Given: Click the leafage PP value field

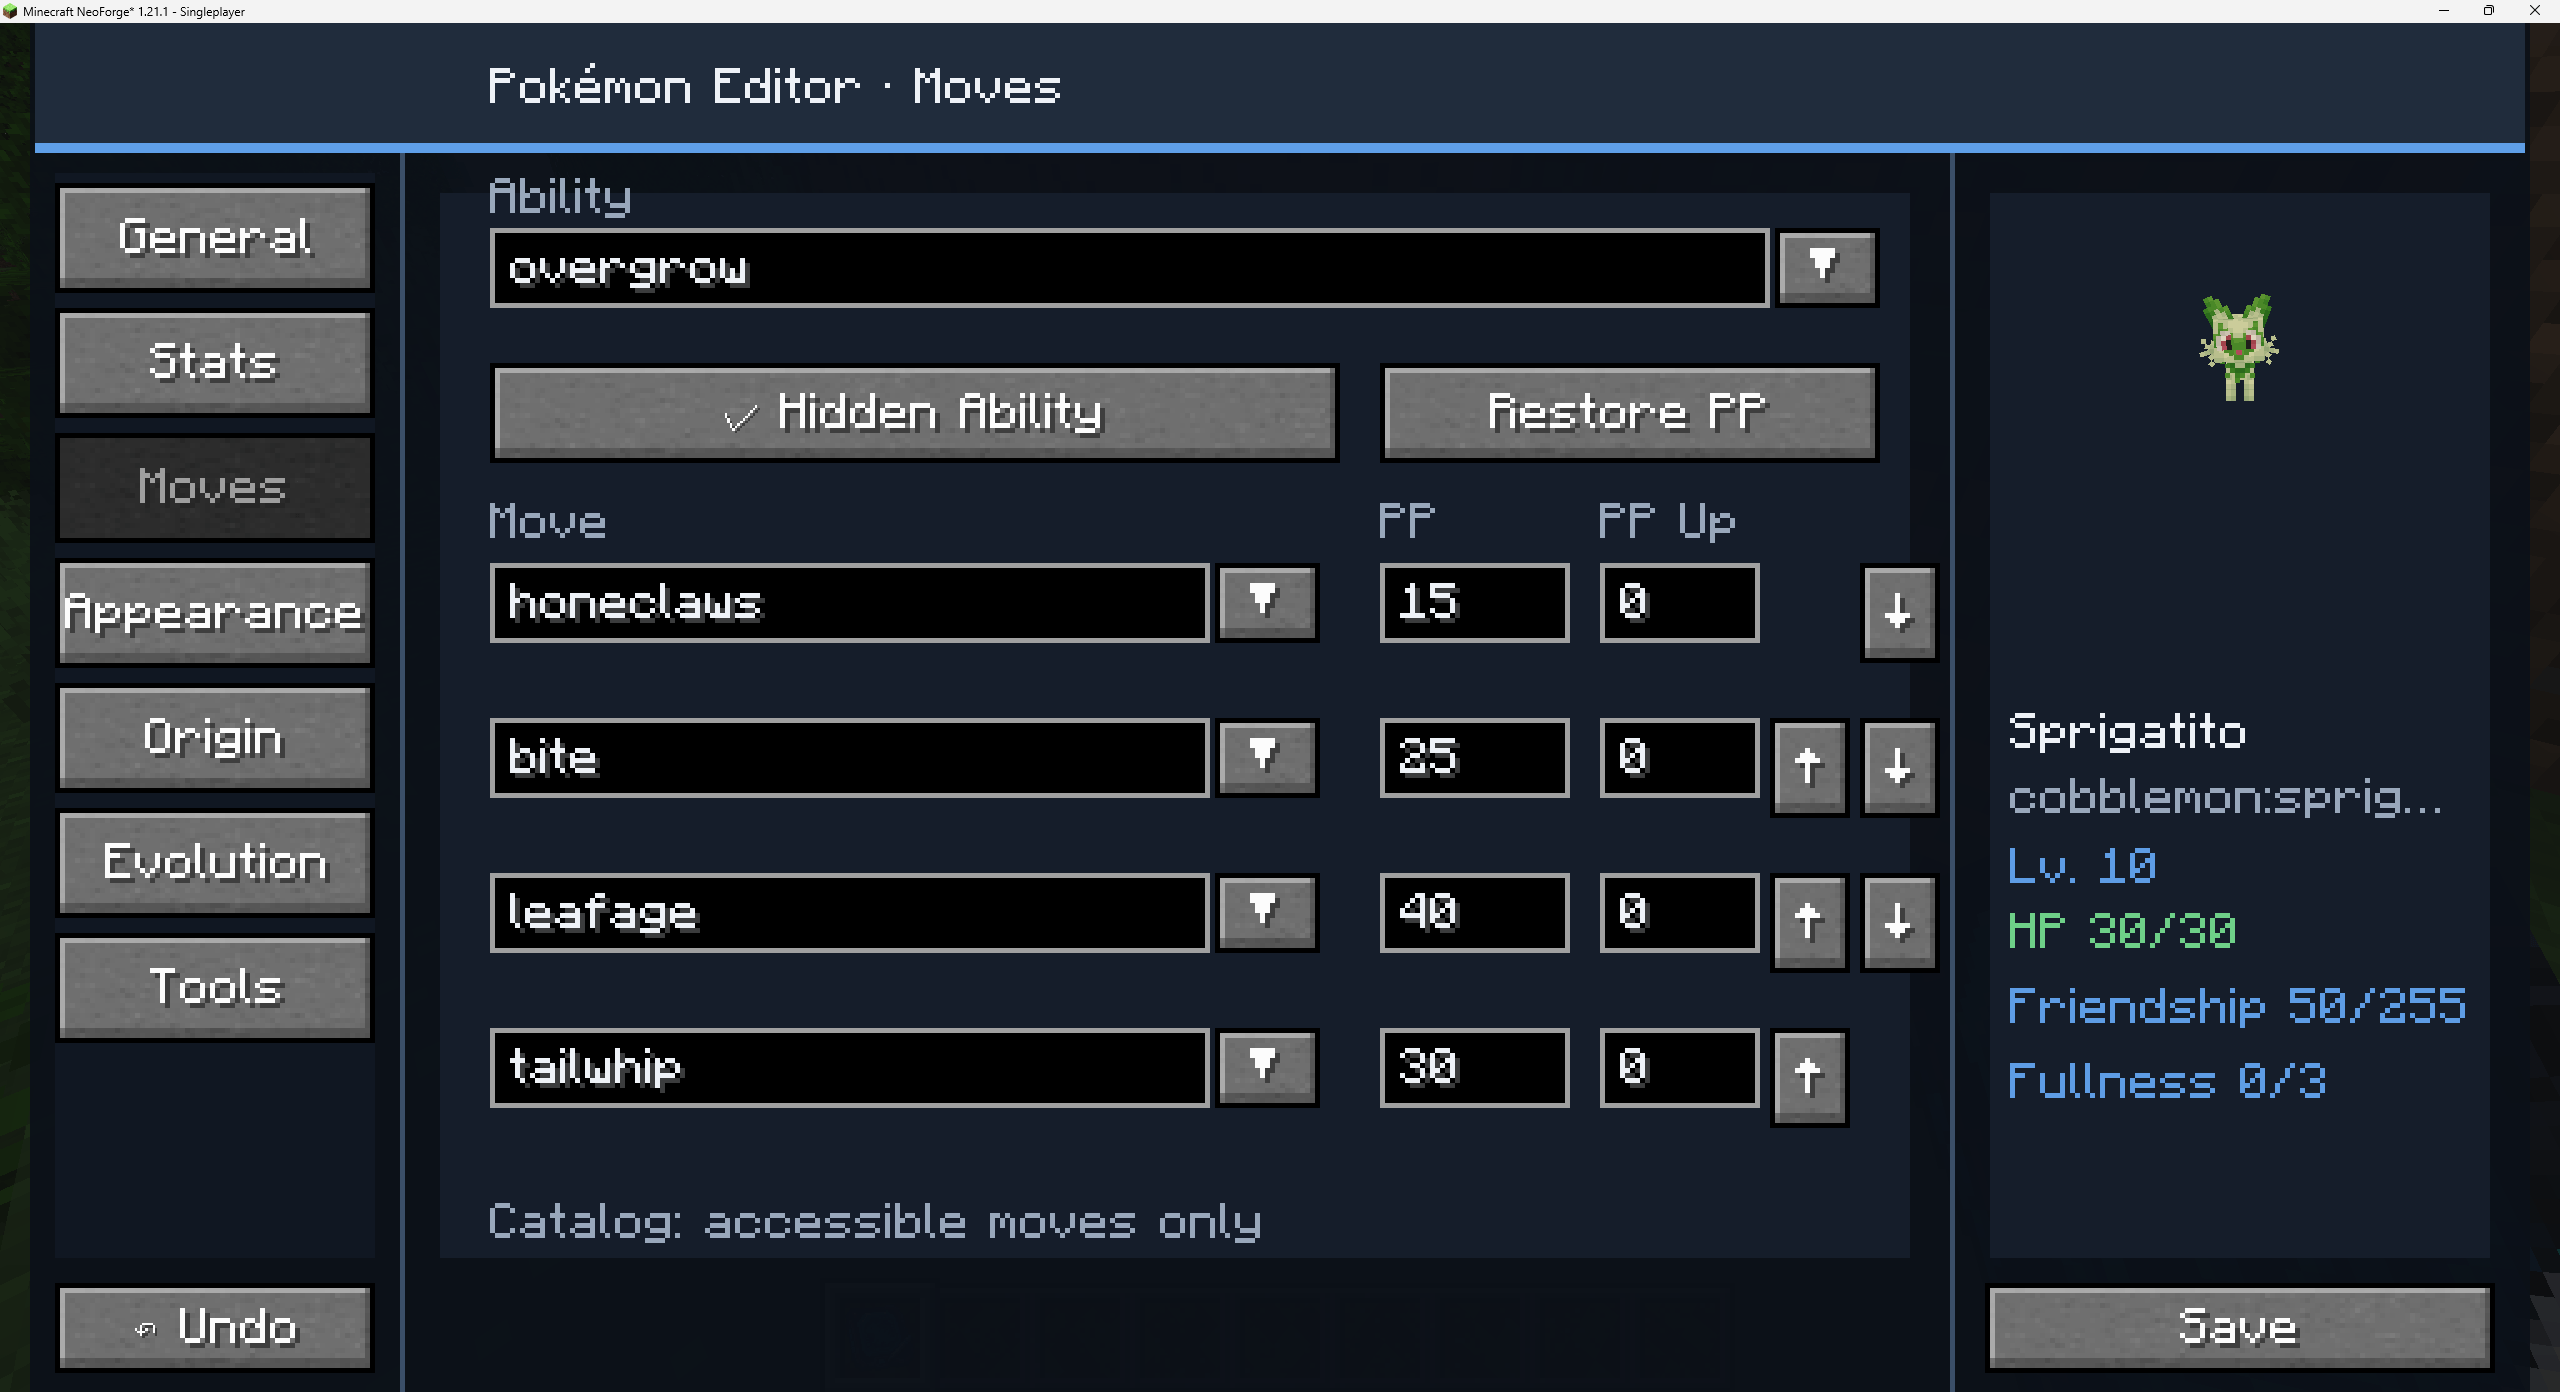Looking at the screenshot, I should click(x=1474, y=912).
